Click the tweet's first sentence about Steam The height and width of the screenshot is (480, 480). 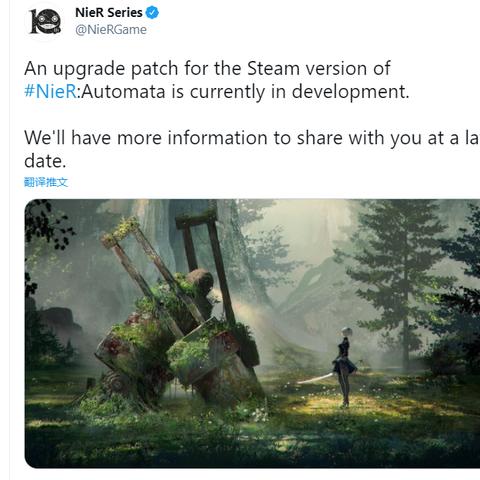217,80
